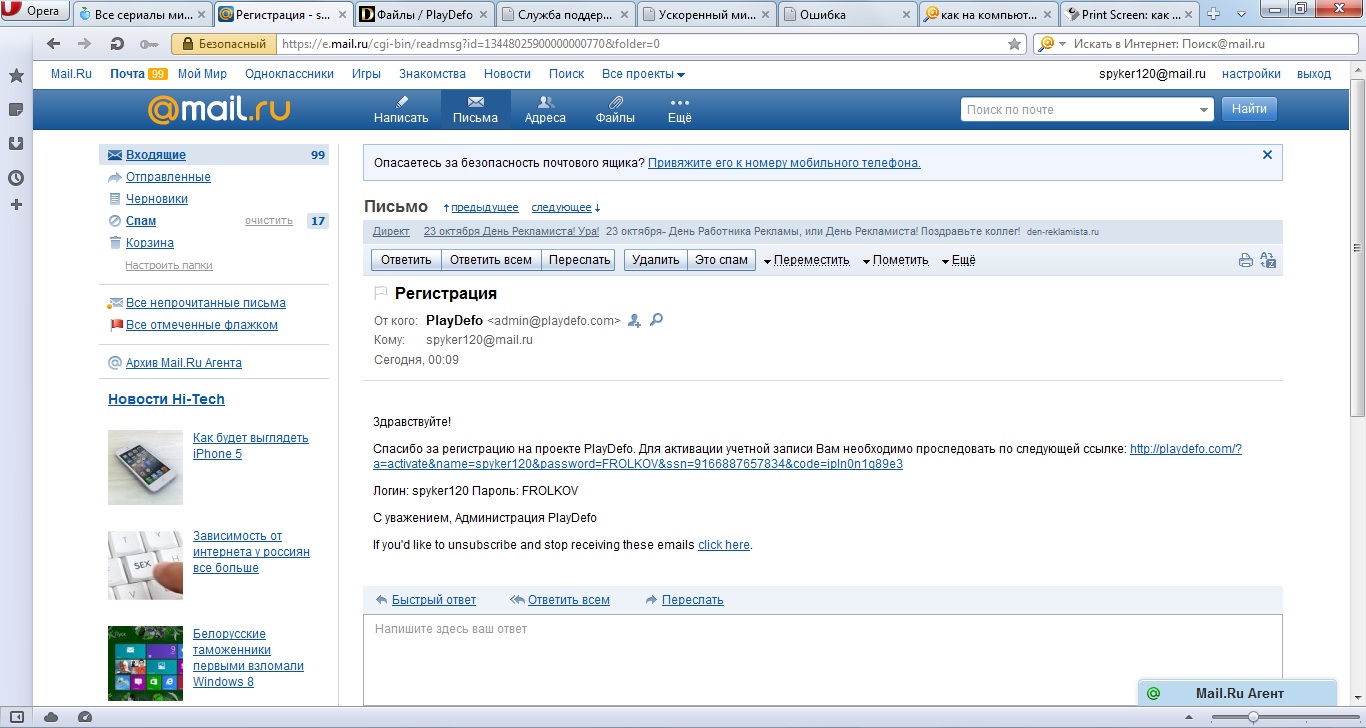
Task: Open Корзина trash folder
Action: (x=150, y=243)
